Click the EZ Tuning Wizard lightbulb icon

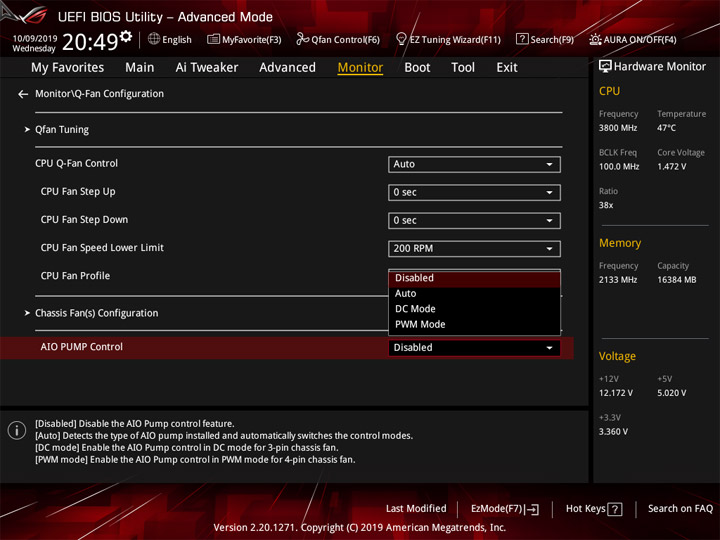401,39
